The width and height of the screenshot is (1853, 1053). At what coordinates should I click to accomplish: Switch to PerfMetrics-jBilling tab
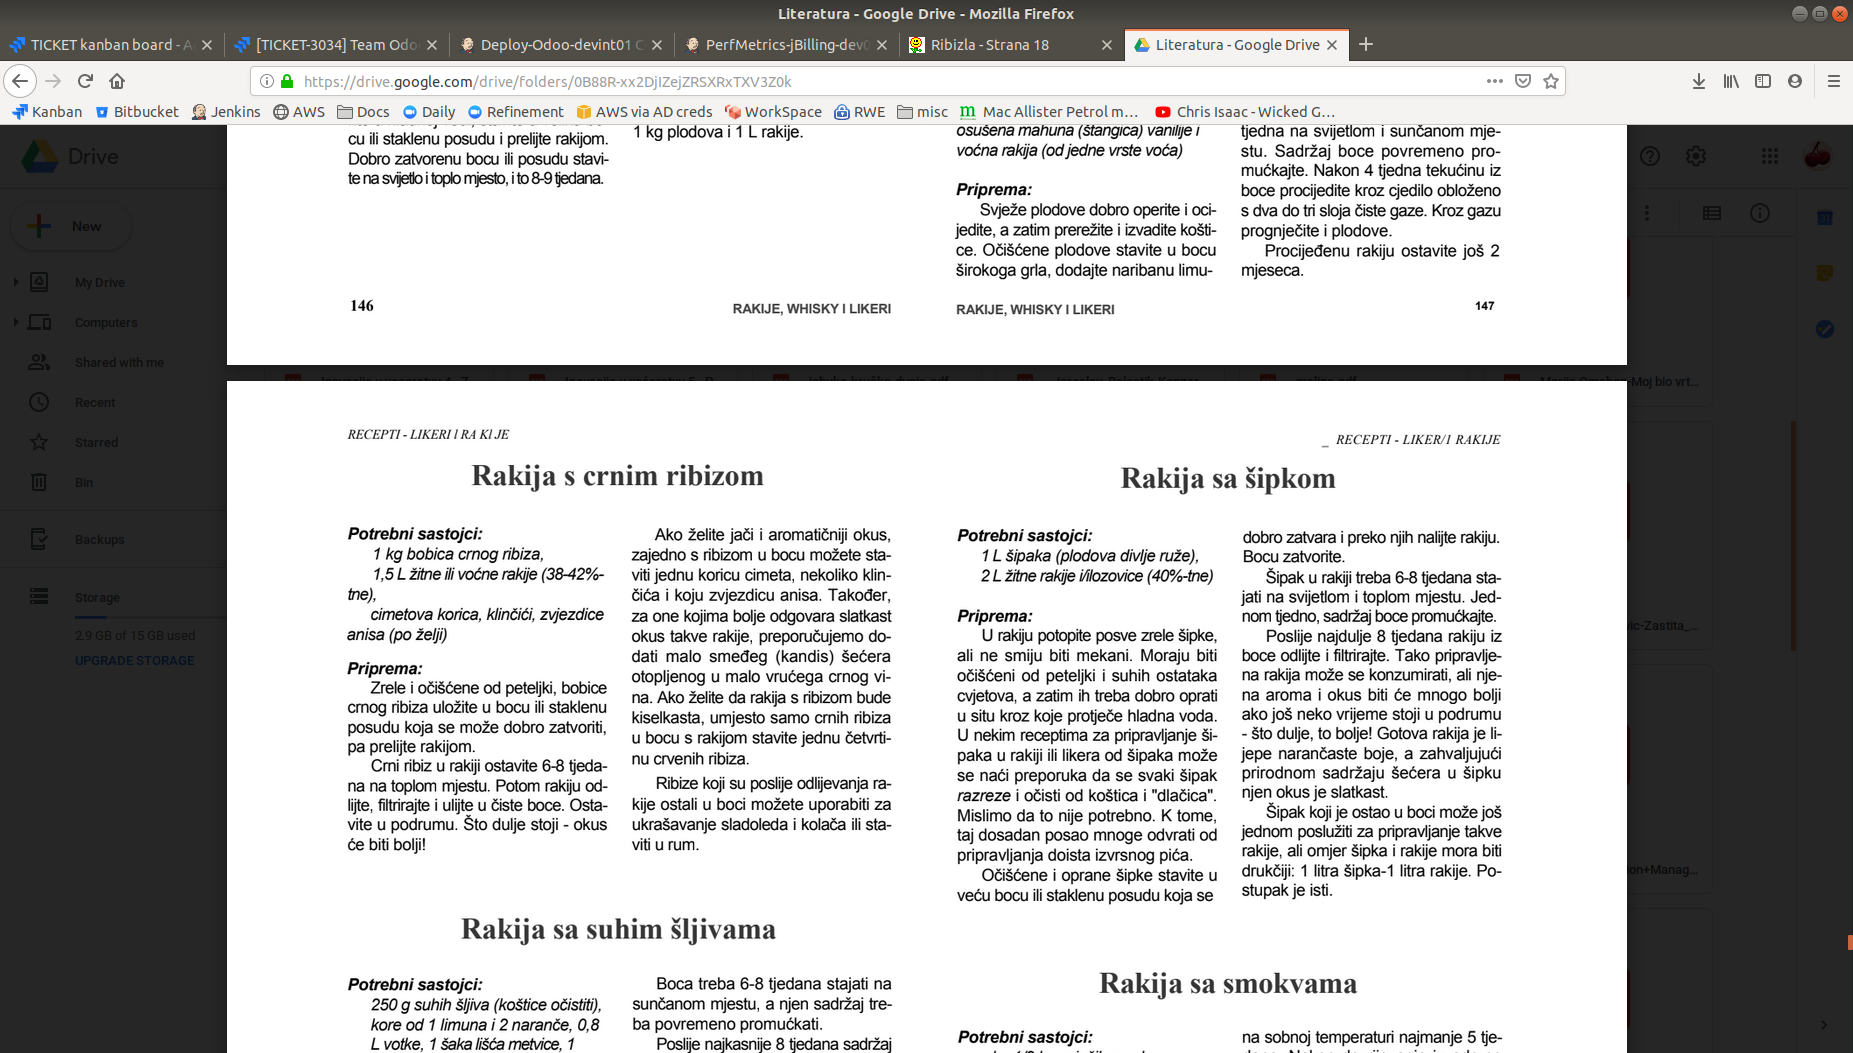click(786, 45)
